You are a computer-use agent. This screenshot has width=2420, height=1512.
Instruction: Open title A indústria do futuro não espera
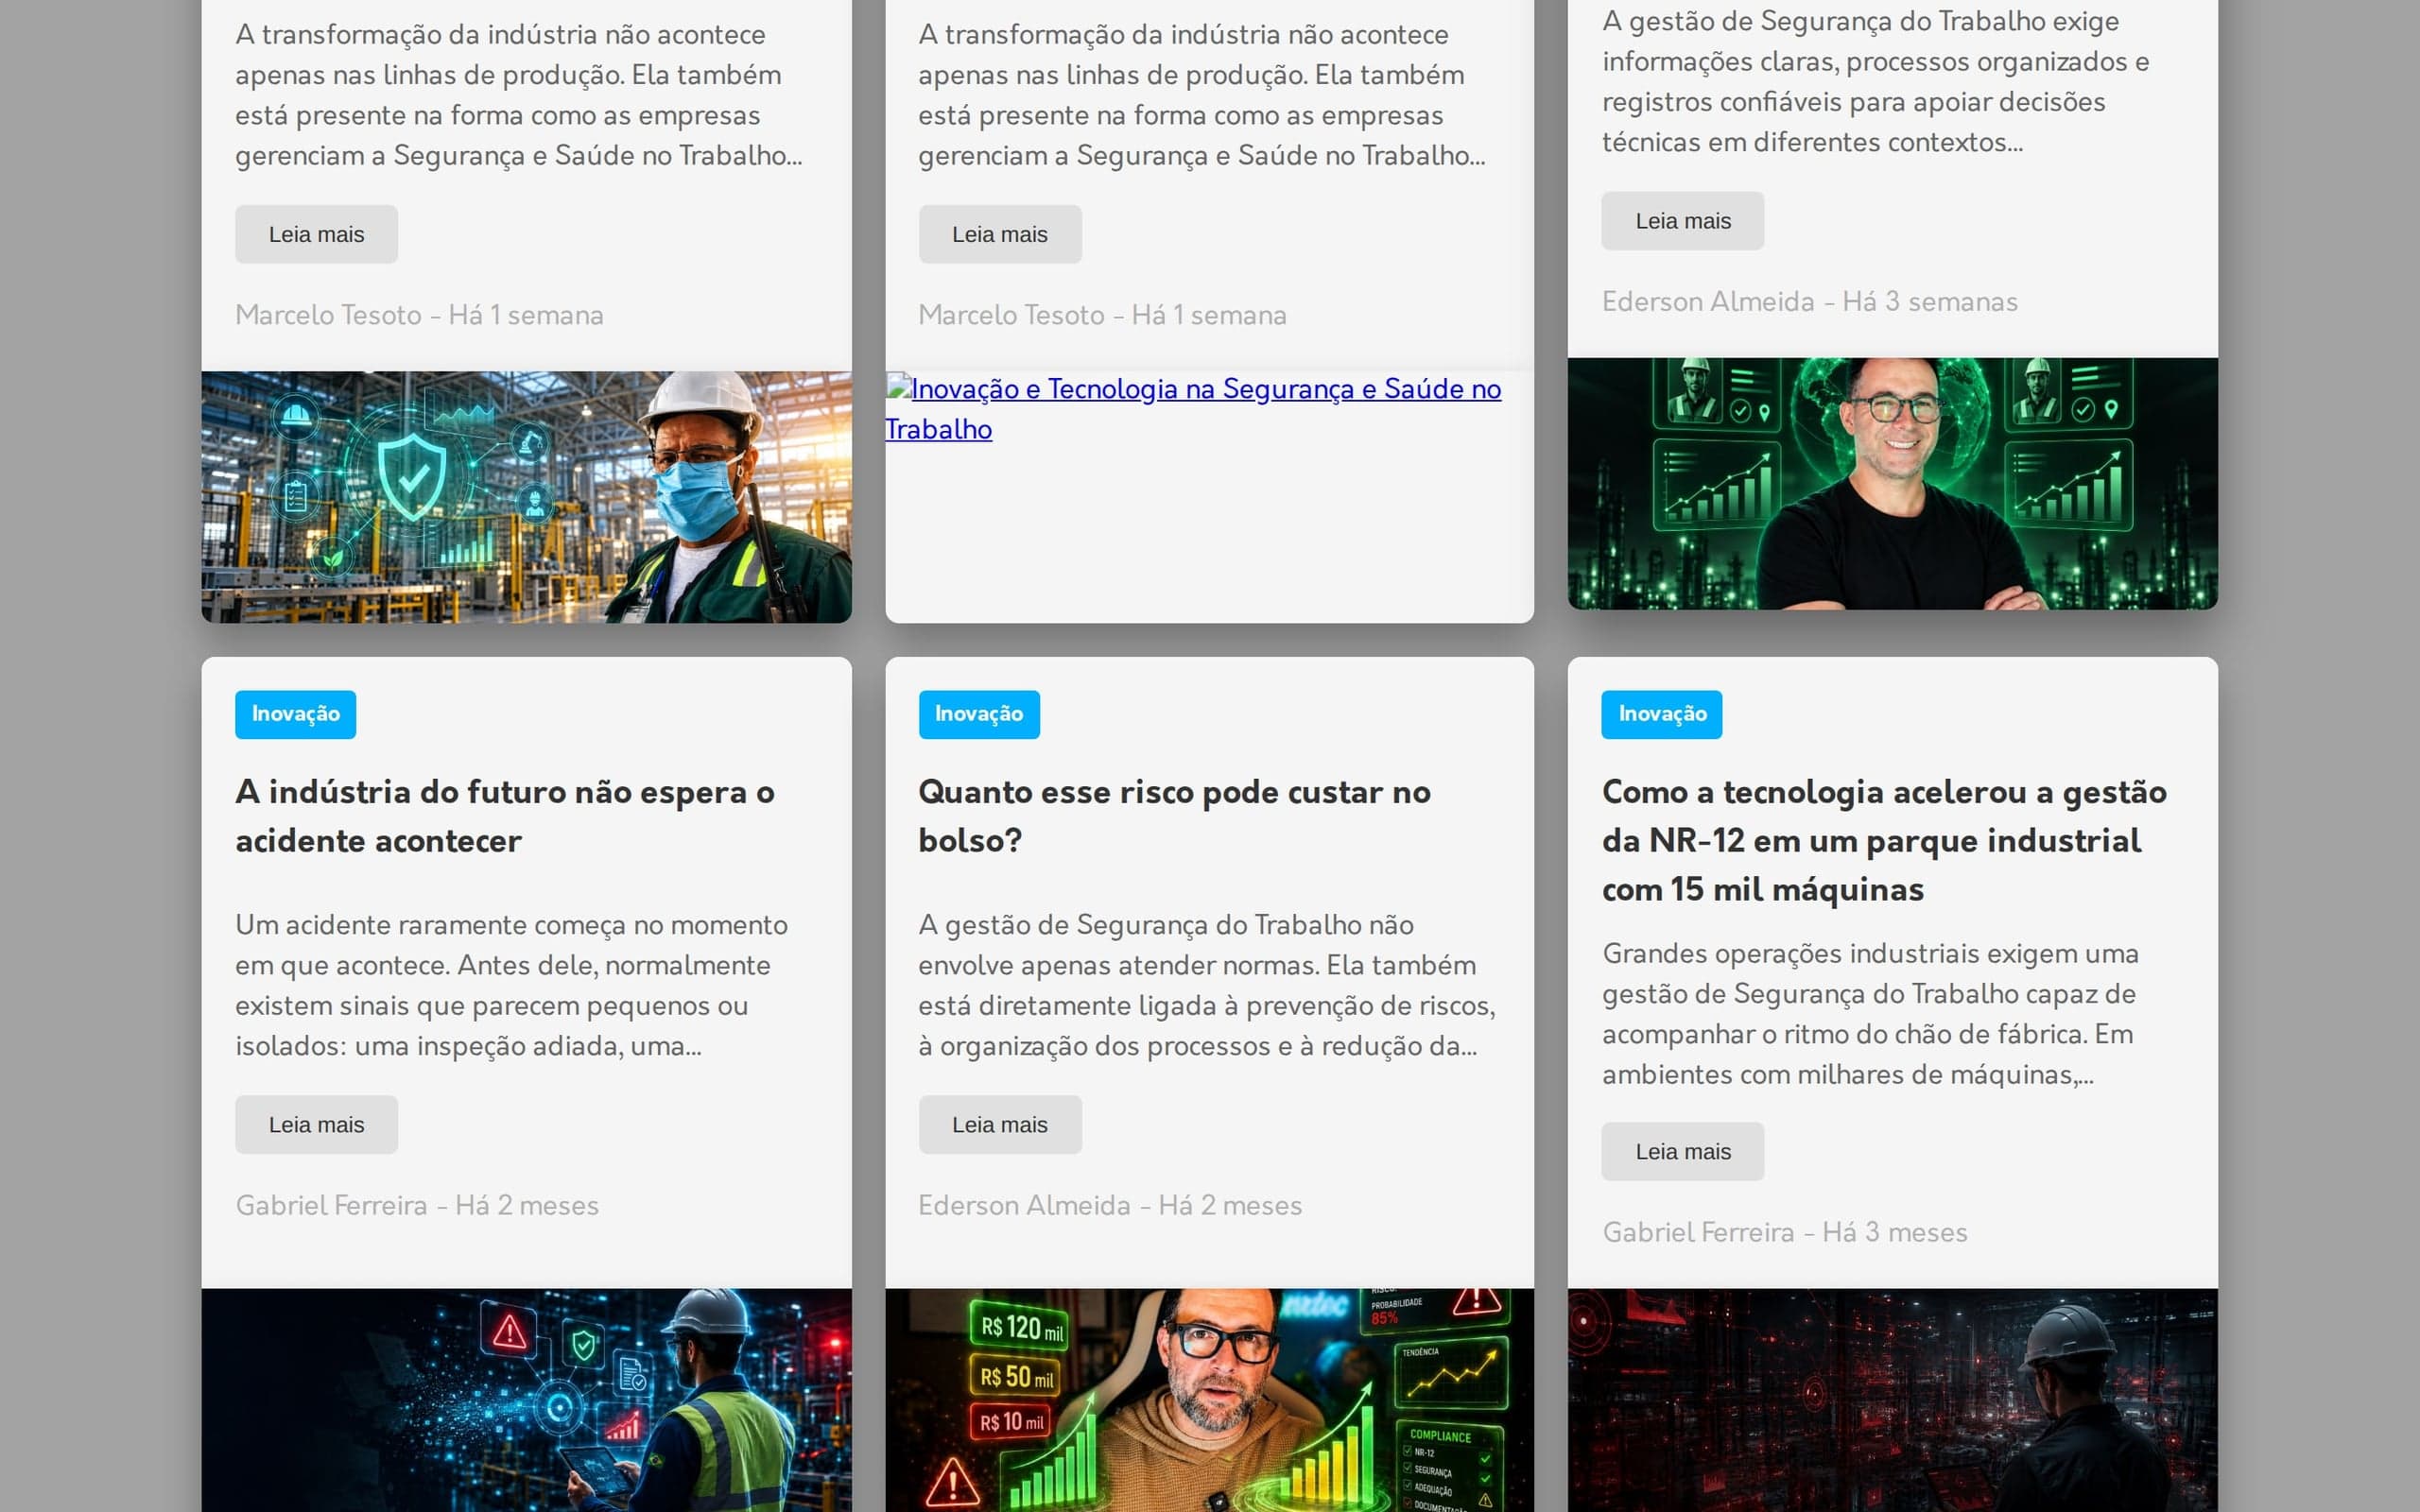click(x=505, y=816)
